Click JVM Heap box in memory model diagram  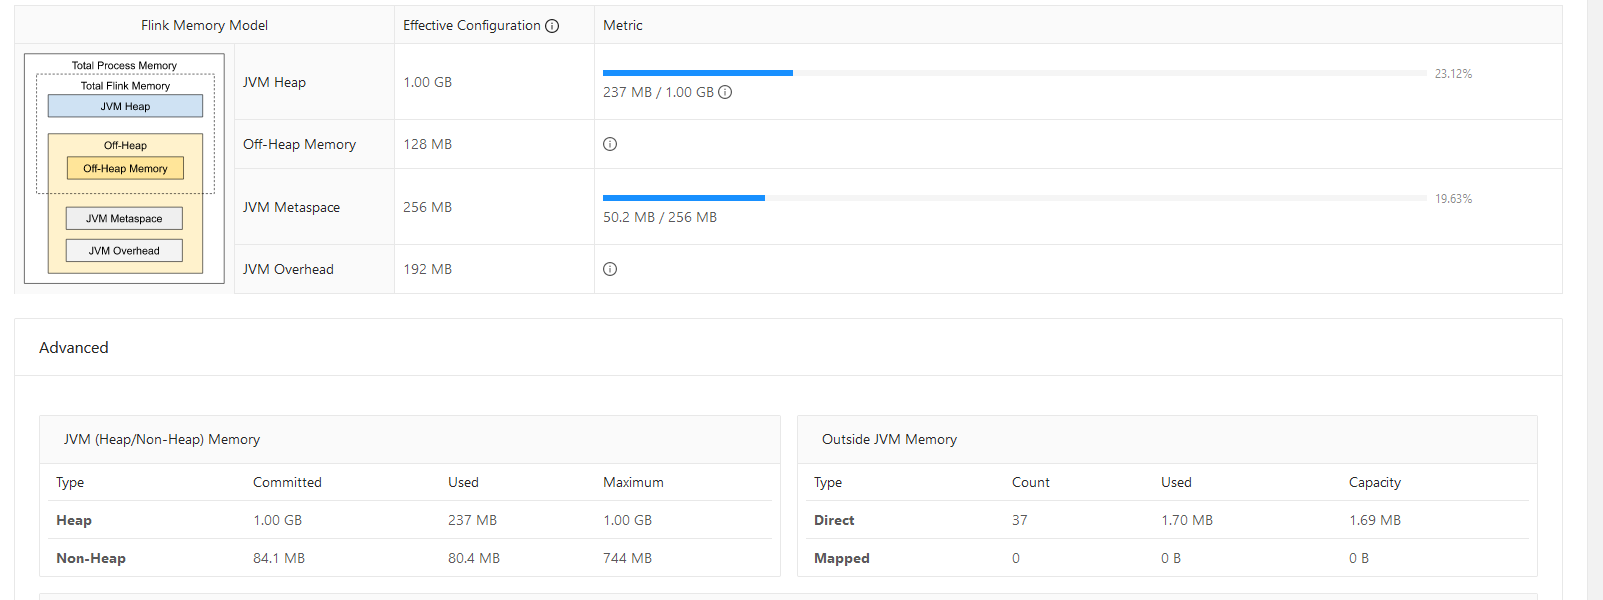[x=125, y=106]
